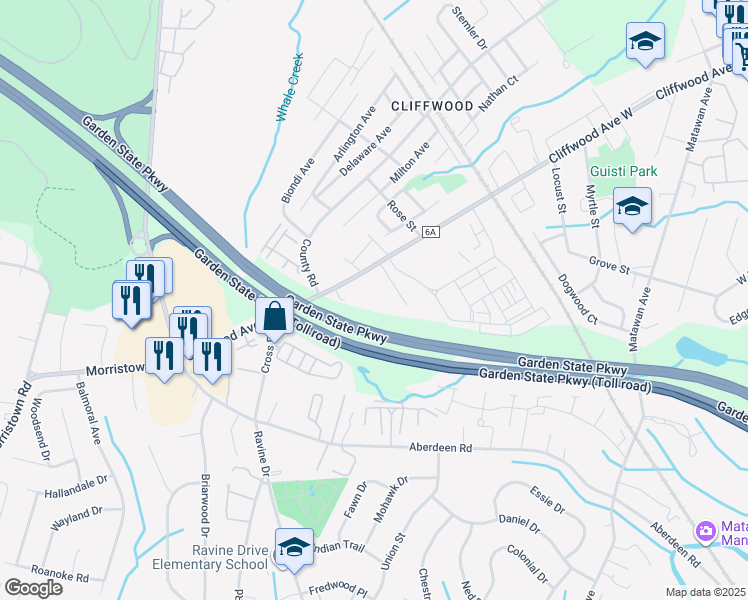
Task: Click the Garden State Pkwy (Toll road) label
Action: 565,380
